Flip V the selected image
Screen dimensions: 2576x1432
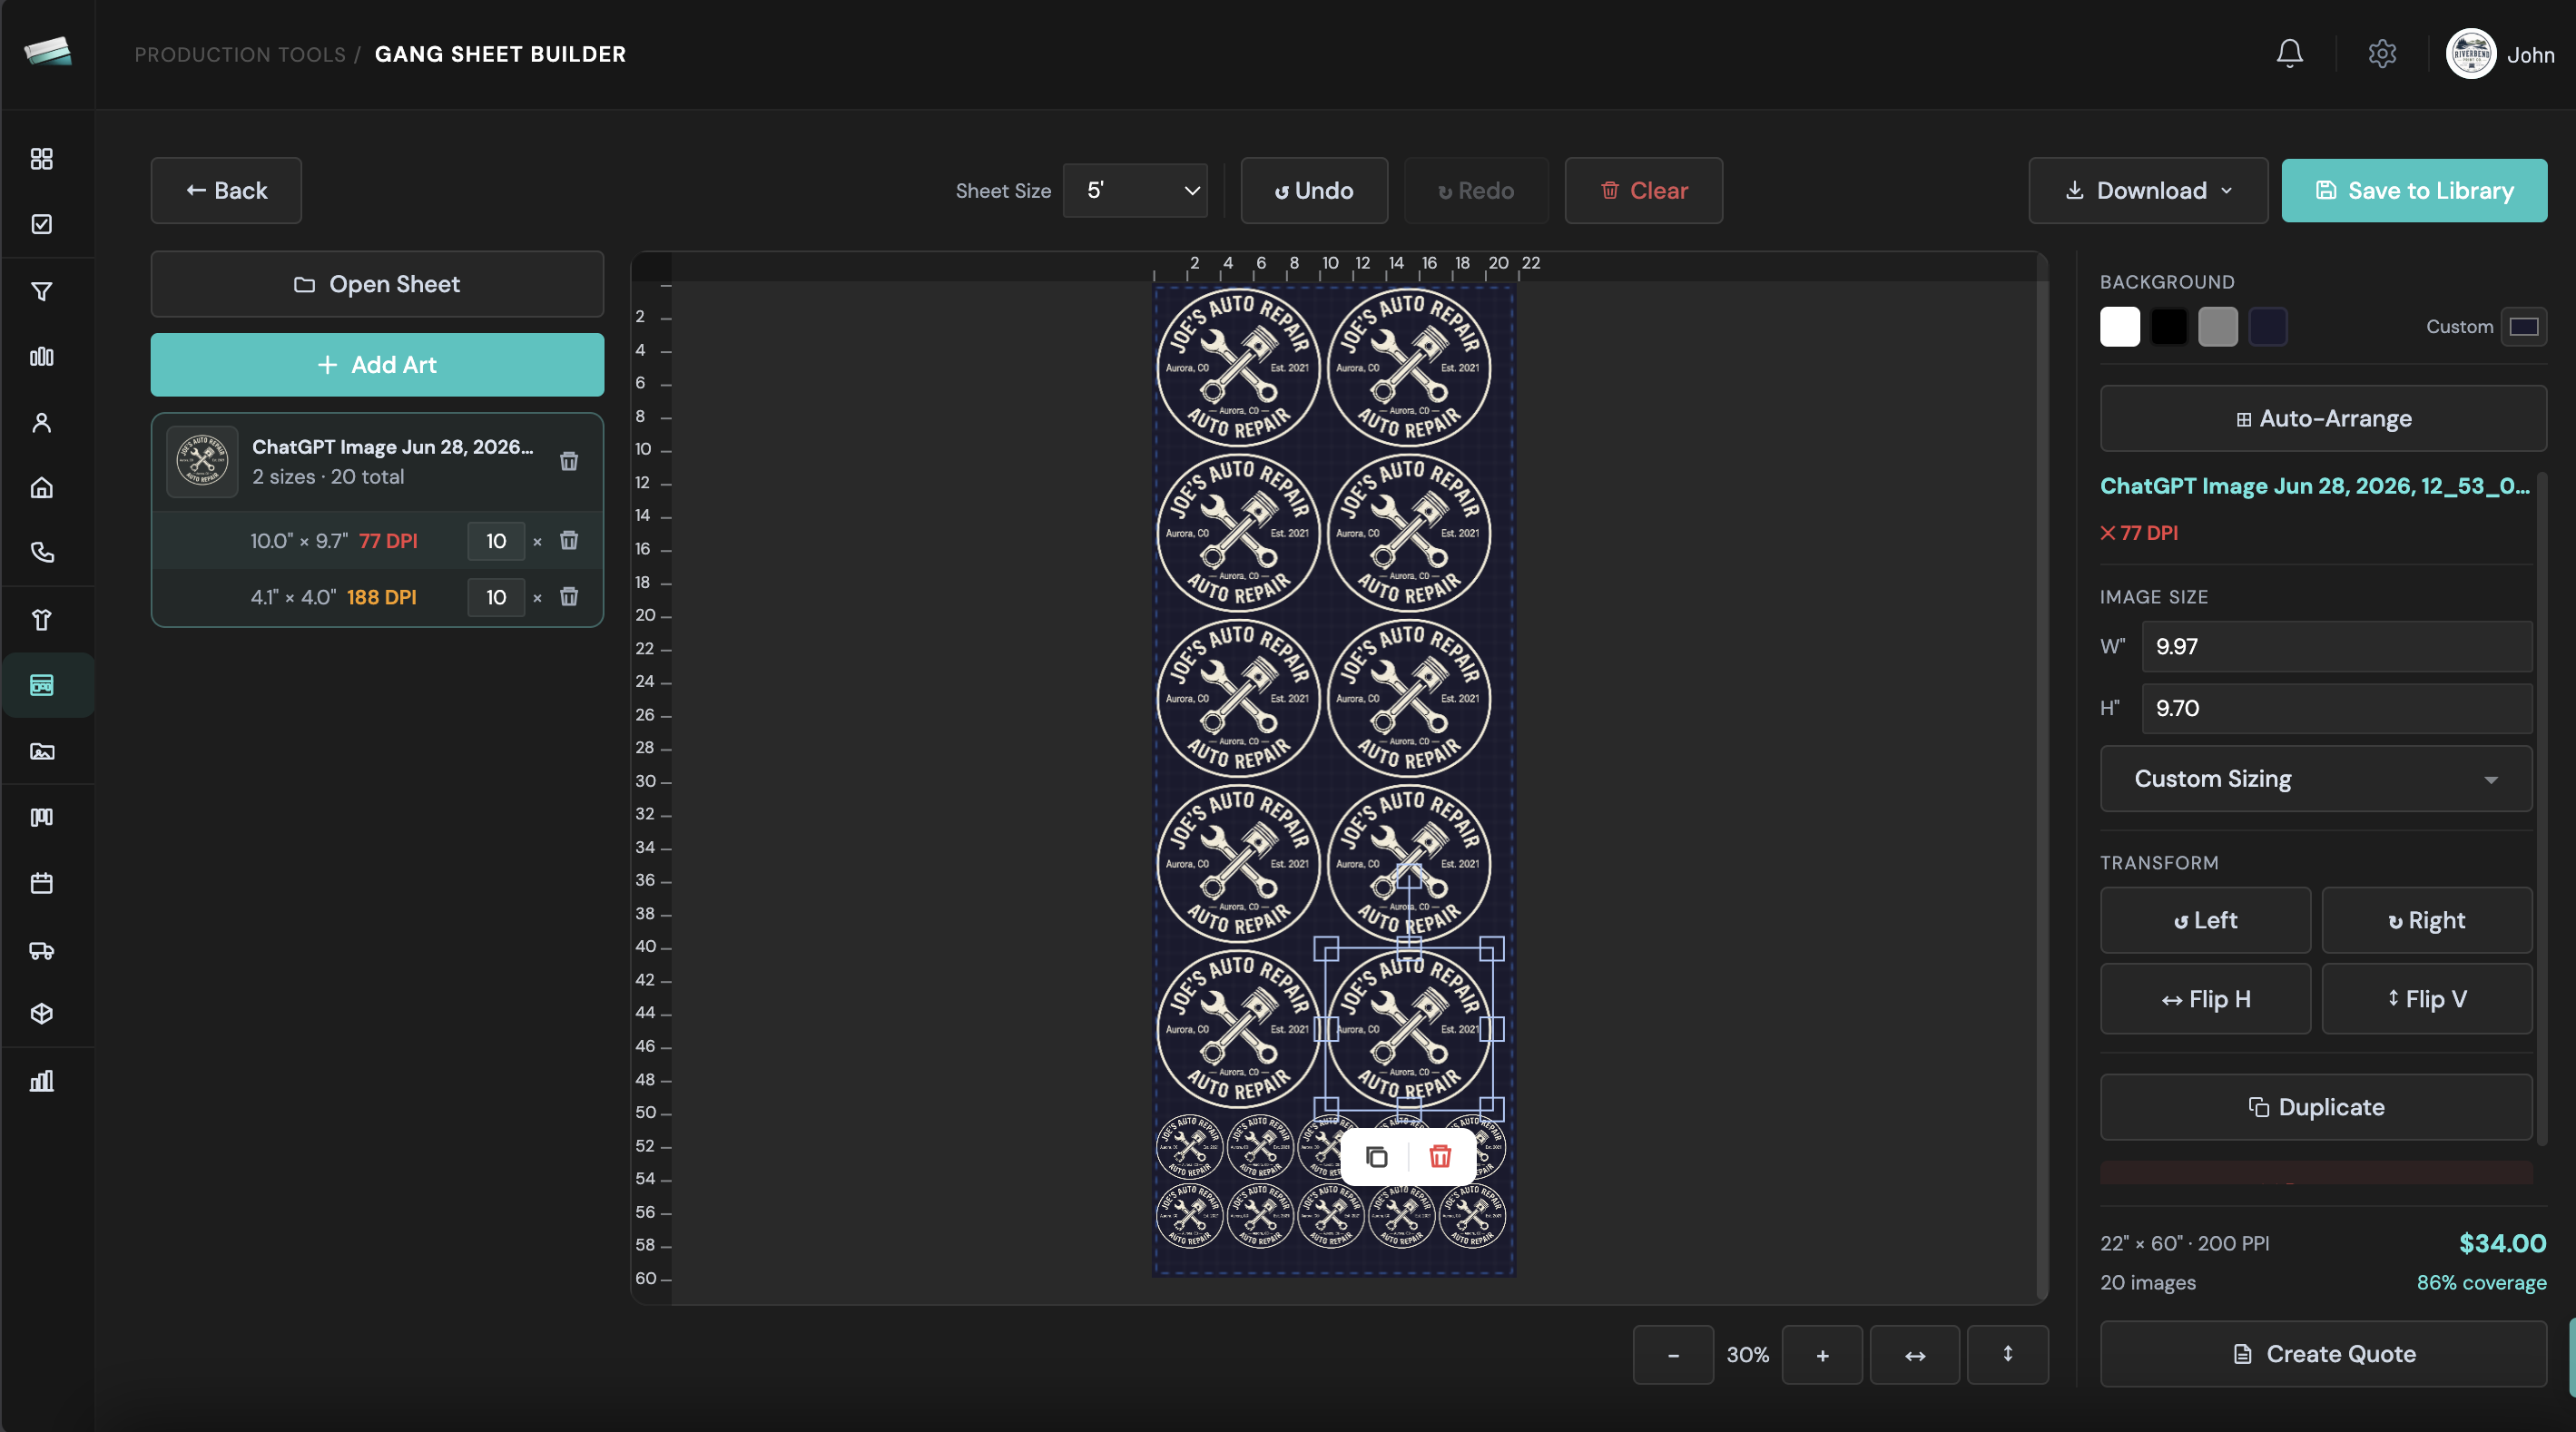[x=2427, y=999]
